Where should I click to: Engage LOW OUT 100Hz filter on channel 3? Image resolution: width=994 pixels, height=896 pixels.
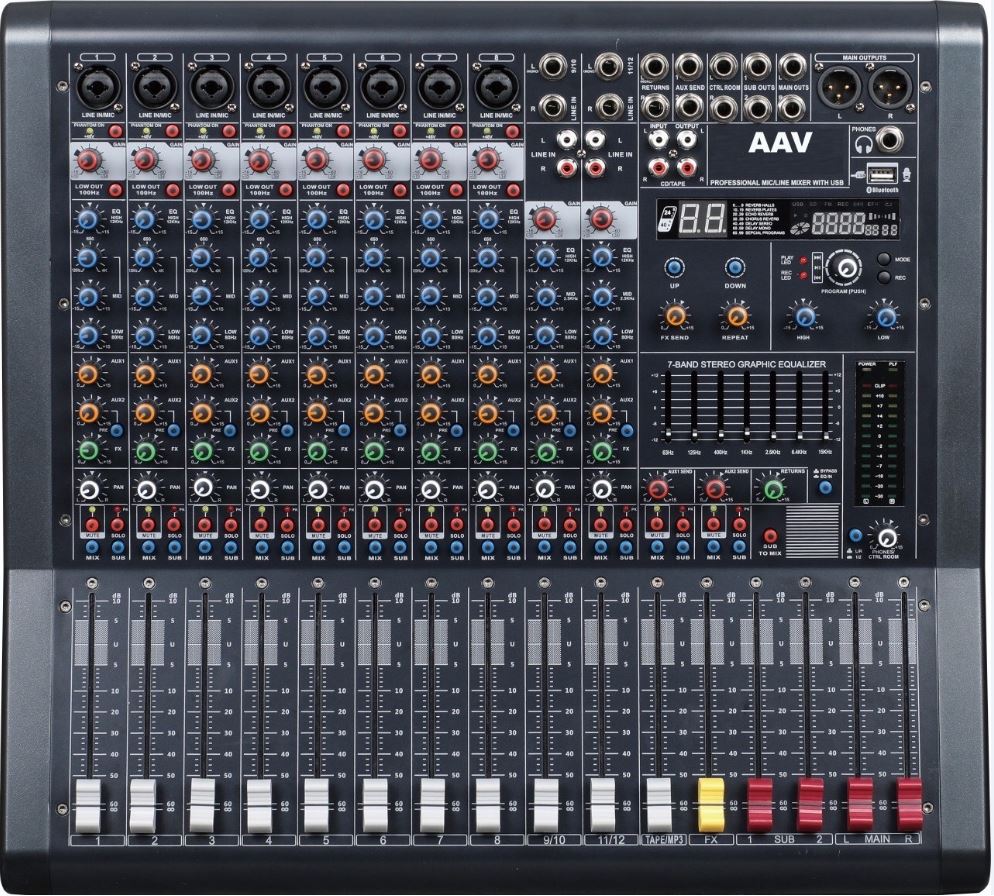tap(227, 189)
